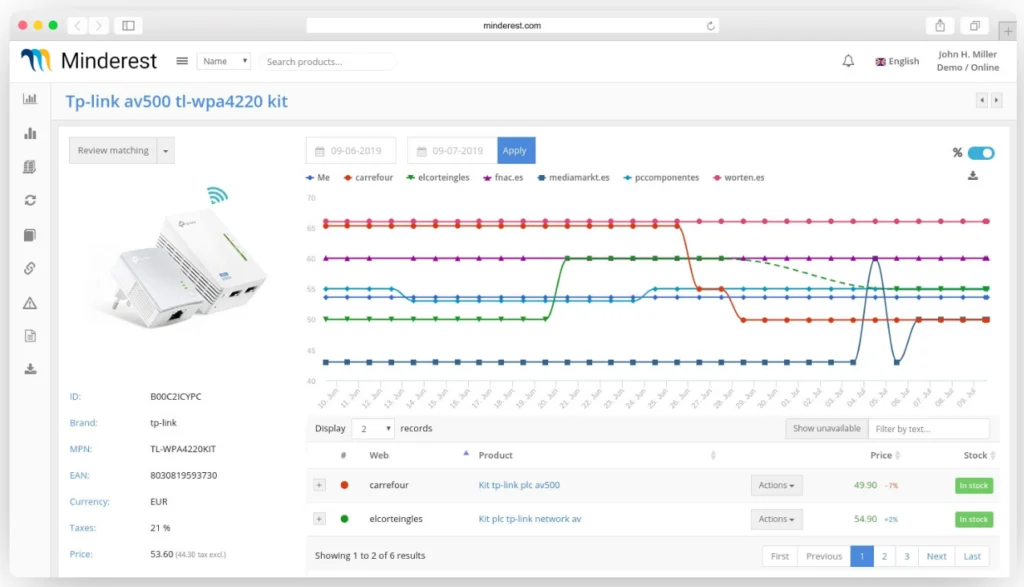Click the Filter by text field

(929, 428)
